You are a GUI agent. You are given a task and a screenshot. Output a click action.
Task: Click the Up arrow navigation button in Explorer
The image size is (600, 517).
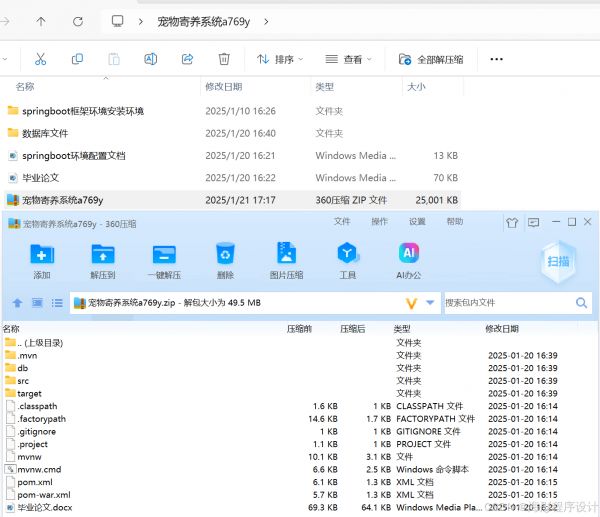coord(41,21)
